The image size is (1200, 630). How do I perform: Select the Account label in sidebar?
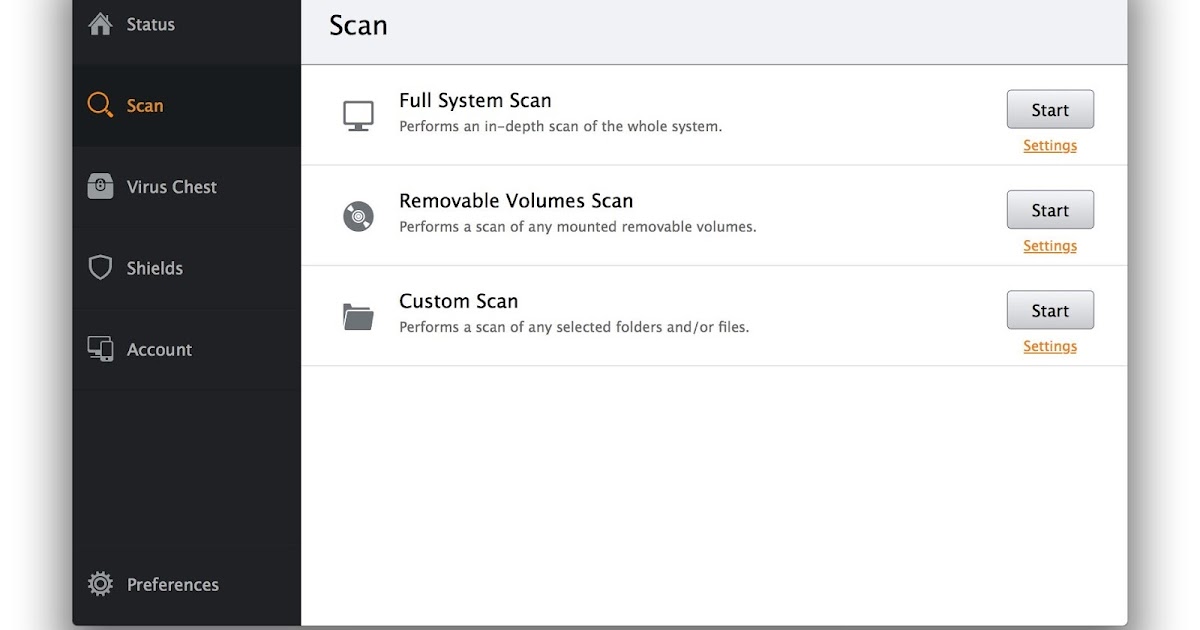[x=159, y=349]
